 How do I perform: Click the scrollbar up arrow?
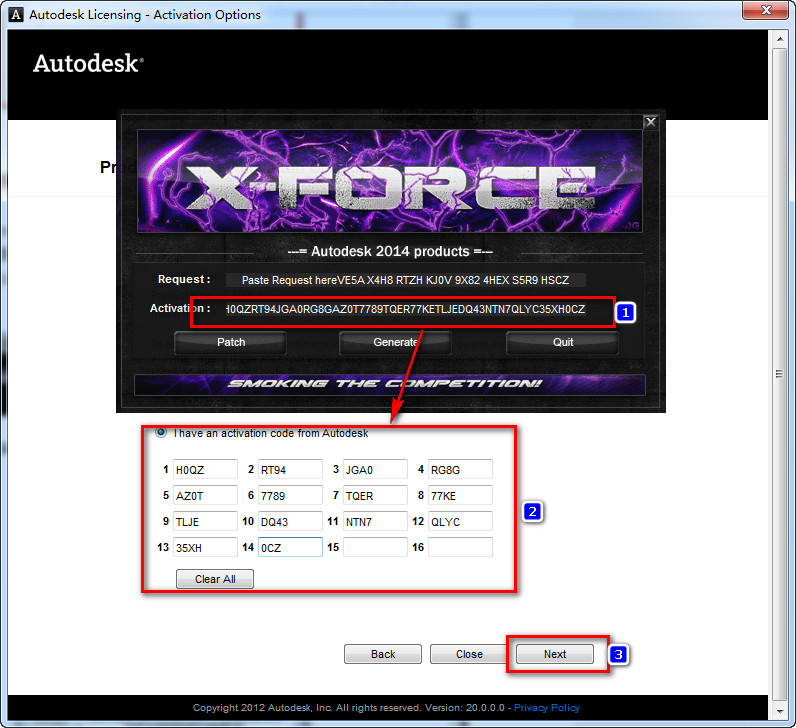(x=779, y=39)
